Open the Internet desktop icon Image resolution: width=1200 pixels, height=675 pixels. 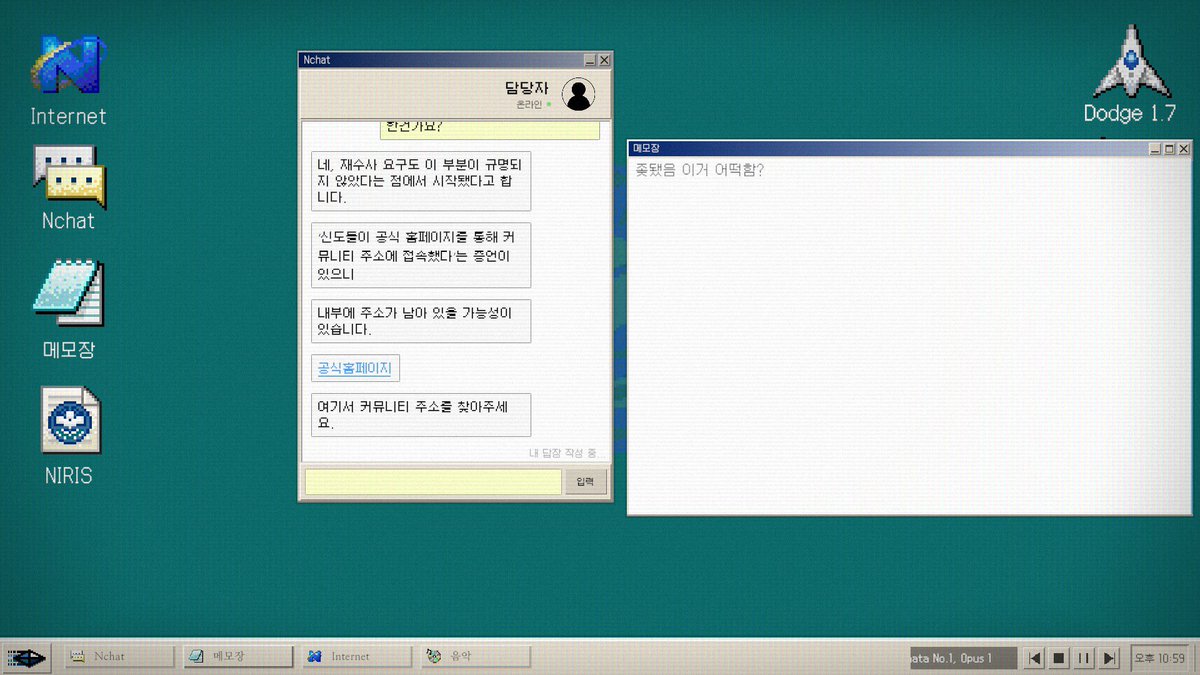coord(68,80)
